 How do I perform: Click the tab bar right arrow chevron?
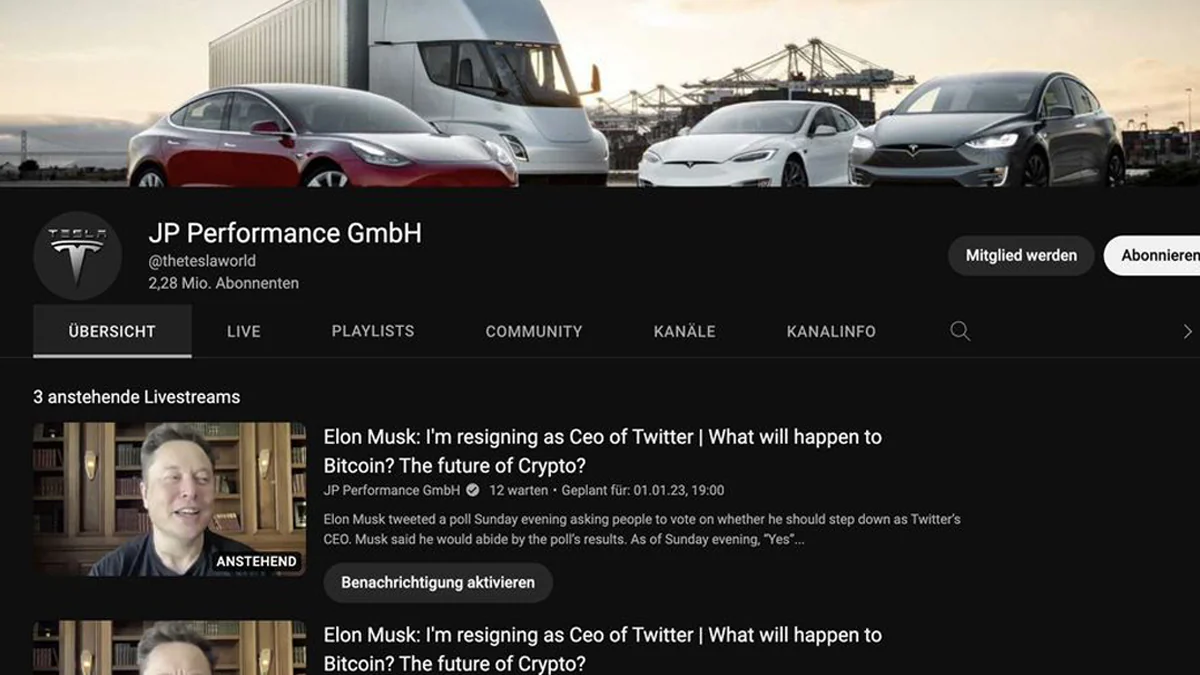pos(1187,331)
